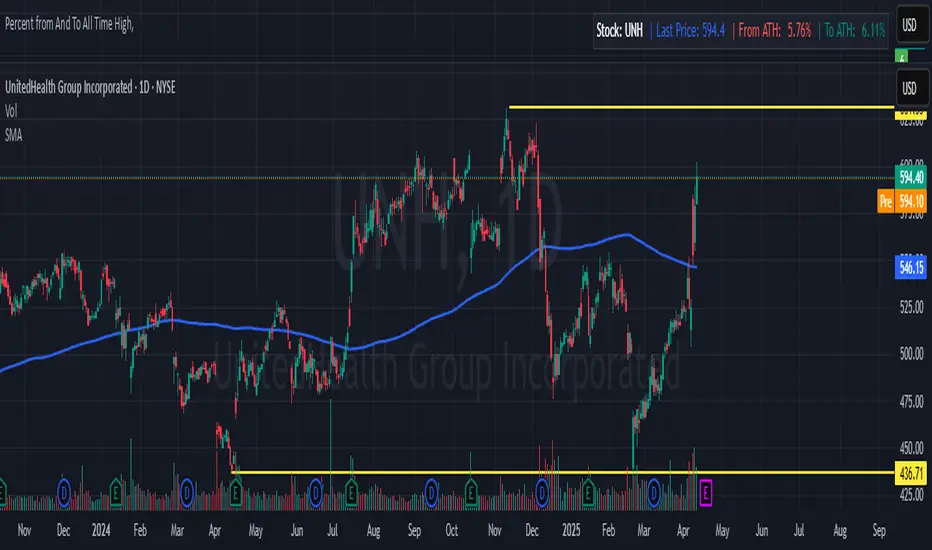The image size is (932, 550).
Task: Click the 450.00 price scale value
Action: [x=912, y=448]
